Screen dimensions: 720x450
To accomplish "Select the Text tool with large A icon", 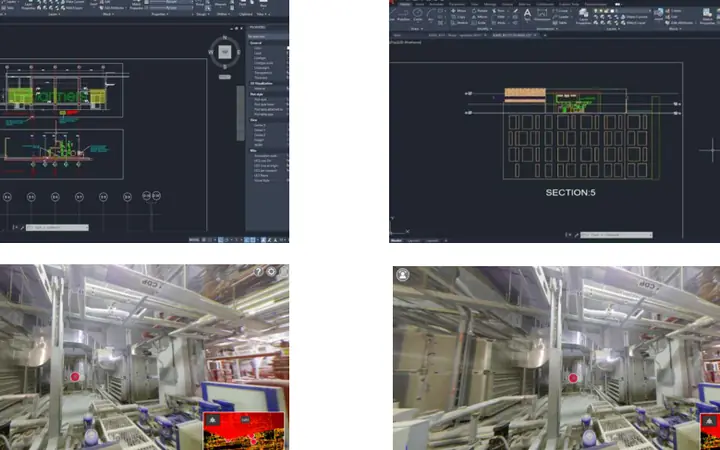I will pyautogui.click(x=527, y=15).
